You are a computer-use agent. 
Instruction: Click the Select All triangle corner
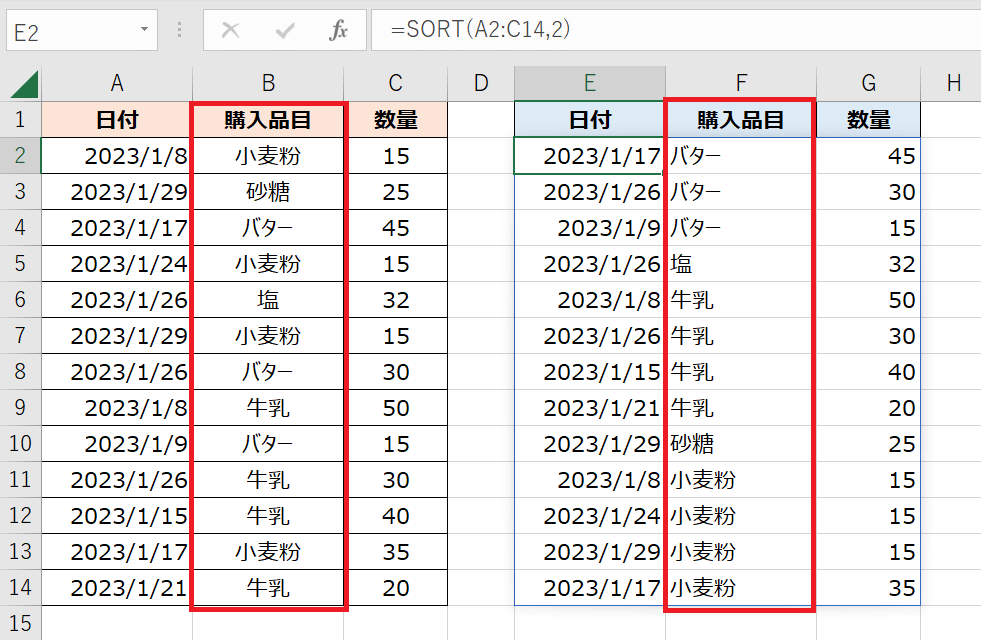click(22, 85)
